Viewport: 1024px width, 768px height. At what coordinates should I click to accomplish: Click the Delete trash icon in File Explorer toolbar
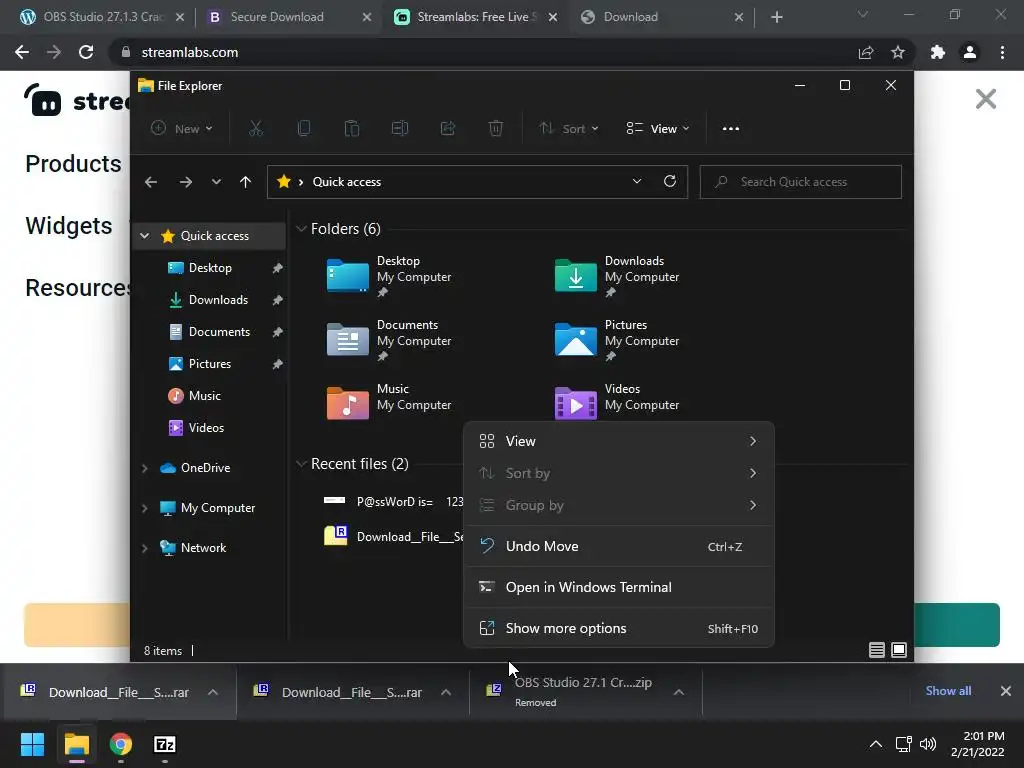[496, 129]
